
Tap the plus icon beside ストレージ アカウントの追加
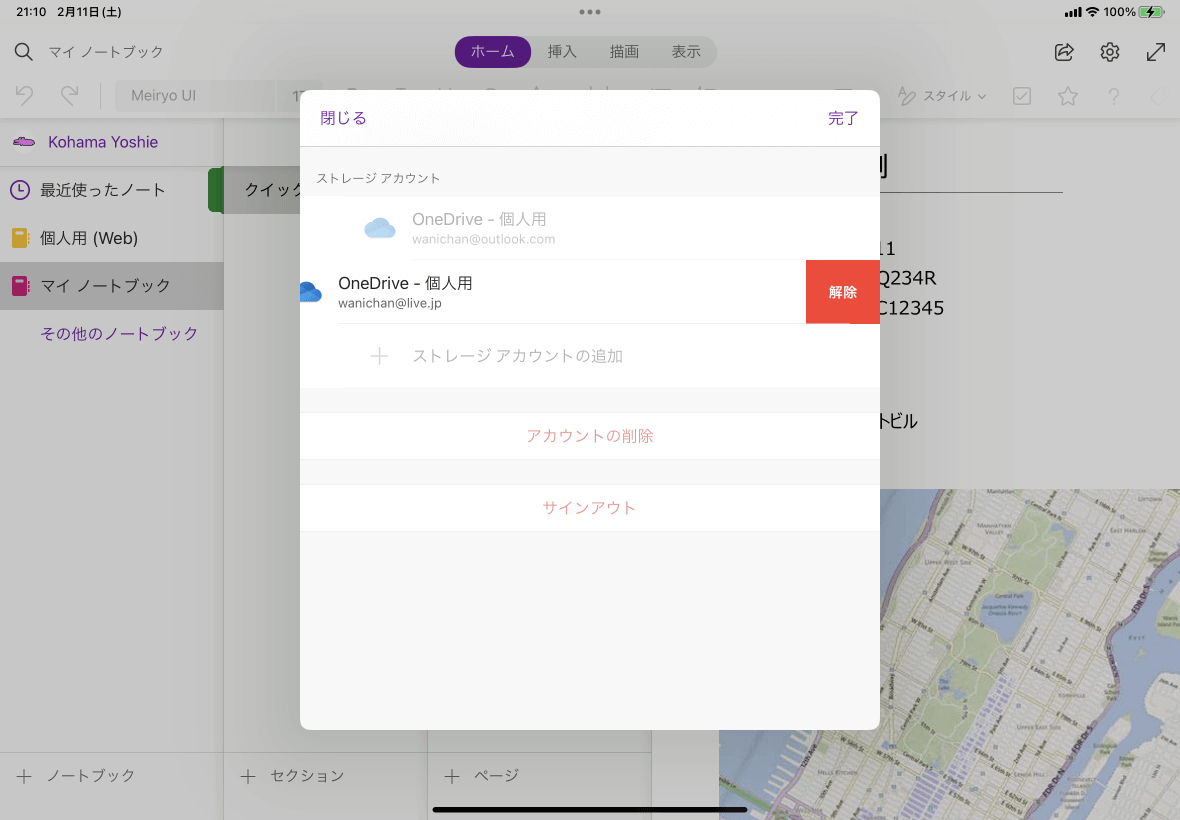point(379,356)
